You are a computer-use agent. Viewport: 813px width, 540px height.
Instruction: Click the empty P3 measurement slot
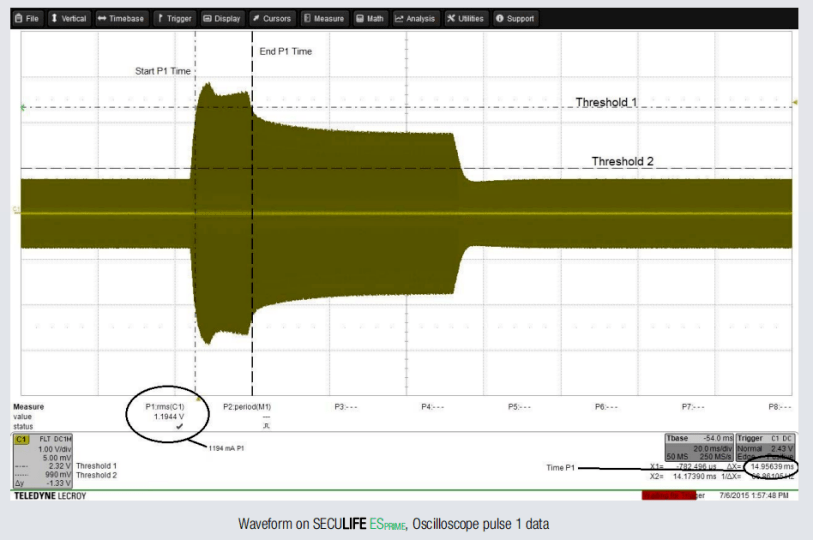click(345, 407)
